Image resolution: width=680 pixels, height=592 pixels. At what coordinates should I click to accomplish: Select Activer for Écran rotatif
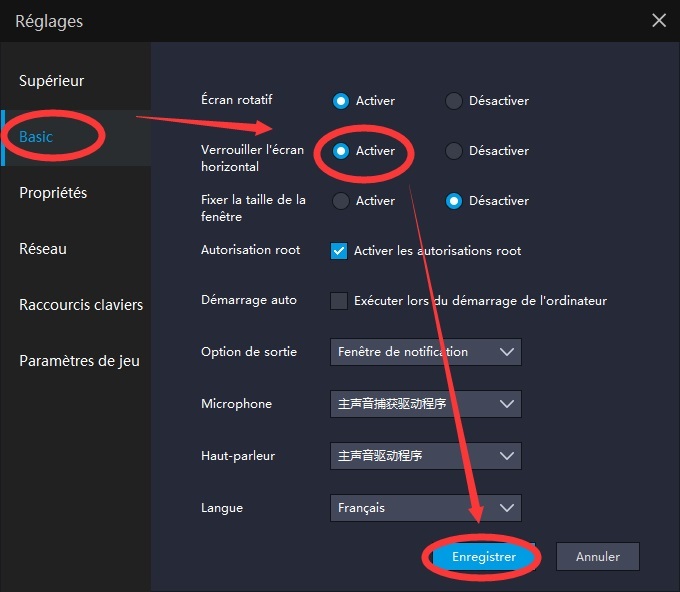tap(341, 101)
